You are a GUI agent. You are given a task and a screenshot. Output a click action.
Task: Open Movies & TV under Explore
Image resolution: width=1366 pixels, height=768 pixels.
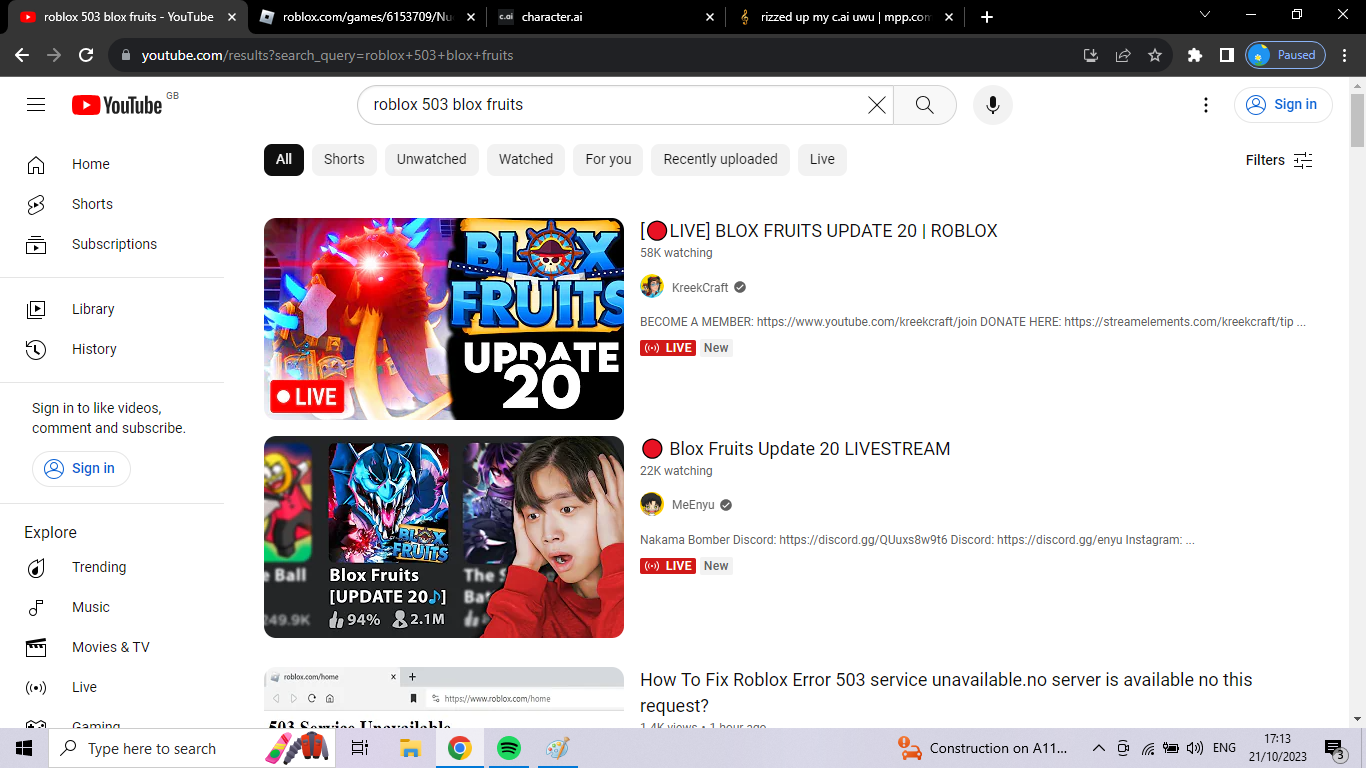click(112, 647)
